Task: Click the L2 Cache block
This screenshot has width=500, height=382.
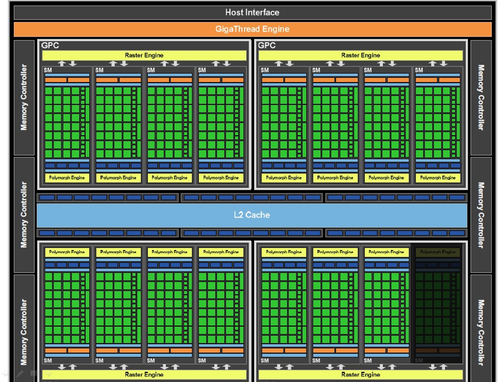Action: pyautogui.click(x=252, y=215)
